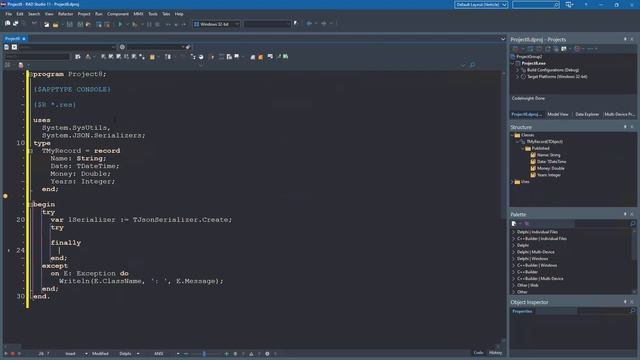Expand Target Platforms (Windows 32-bit) node
Image resolution: width=640 pixels, height=360 pixels.
pos(517,77)
